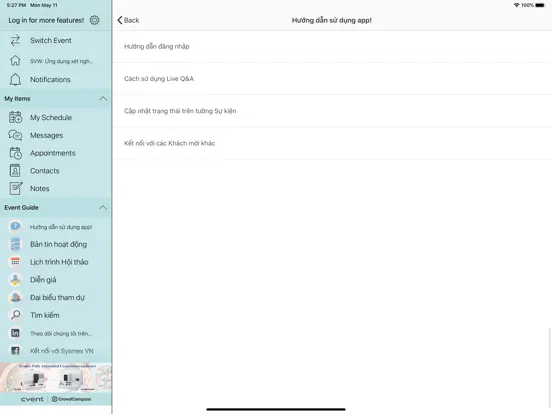Viewport: 552px width, 414px height.
Task: Open Notifications menu item
Action: tap(56, 80)
